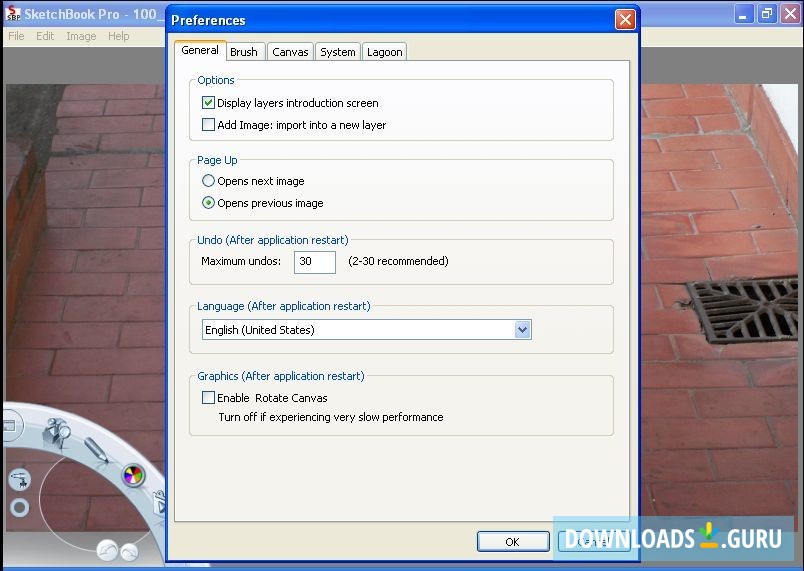Enable Add Image: import into a new layer
804x571 pixels.
click(208, 125)
